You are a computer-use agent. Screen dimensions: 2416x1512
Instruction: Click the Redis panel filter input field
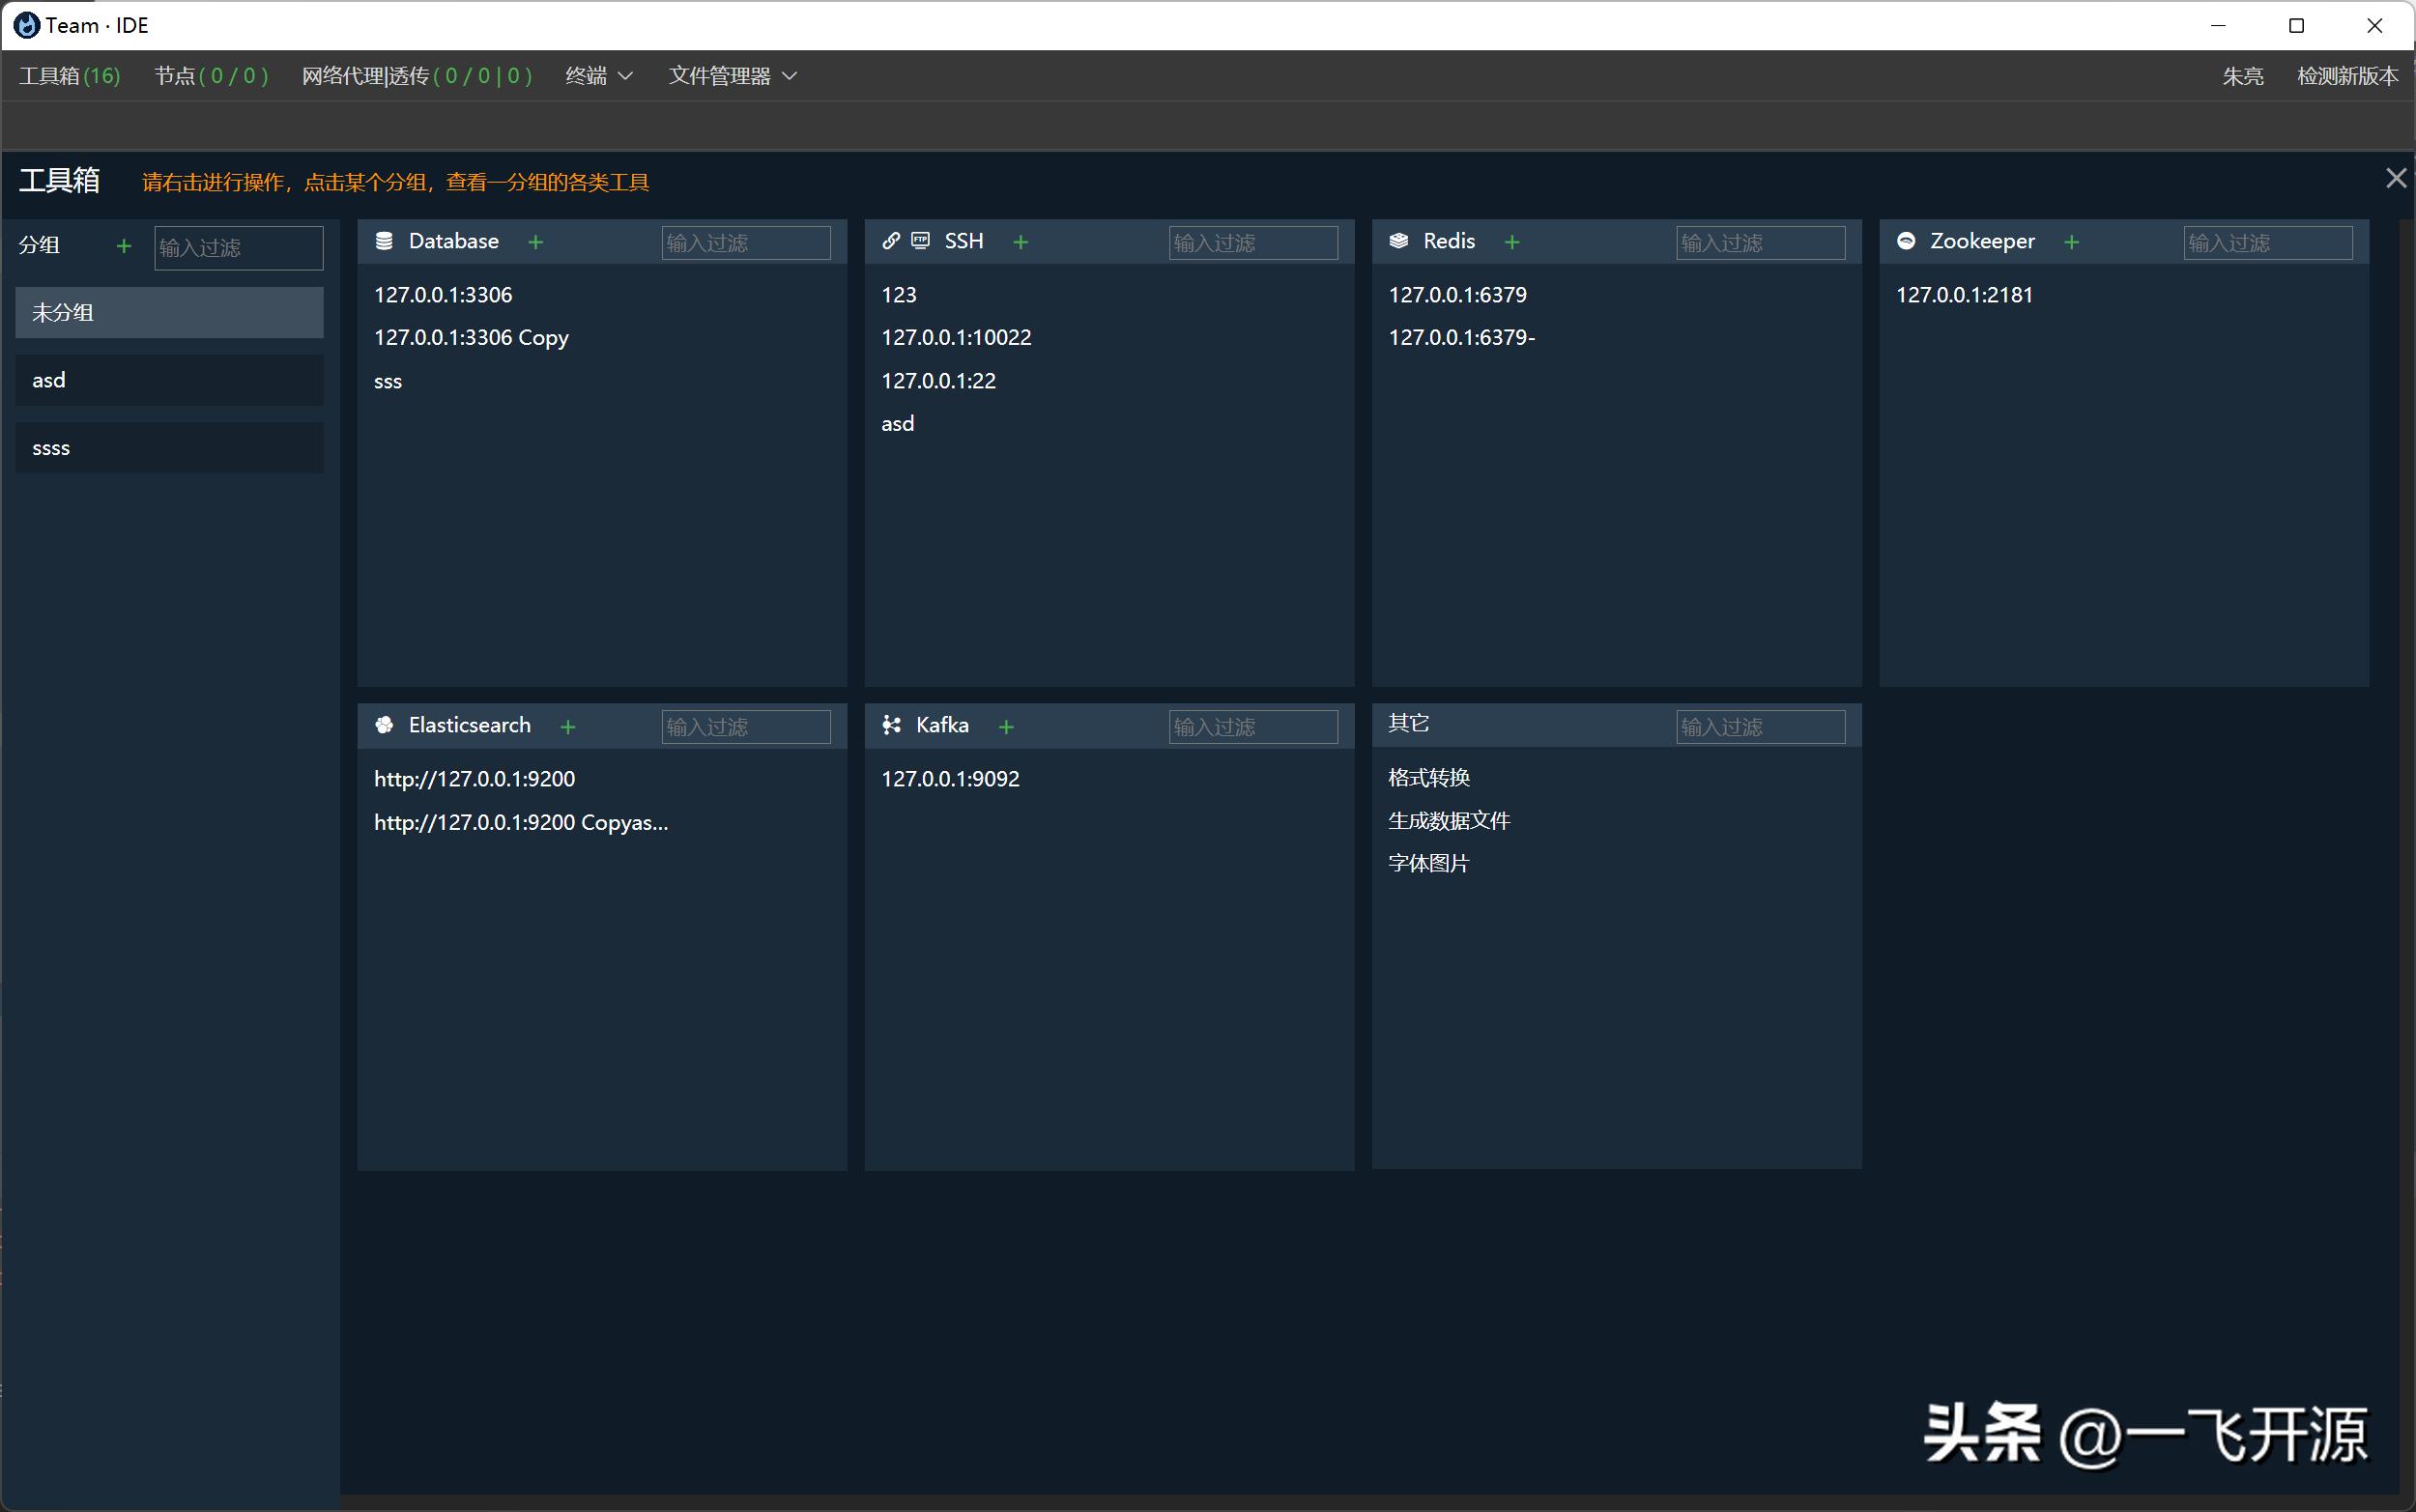(x=1760, y=243)
